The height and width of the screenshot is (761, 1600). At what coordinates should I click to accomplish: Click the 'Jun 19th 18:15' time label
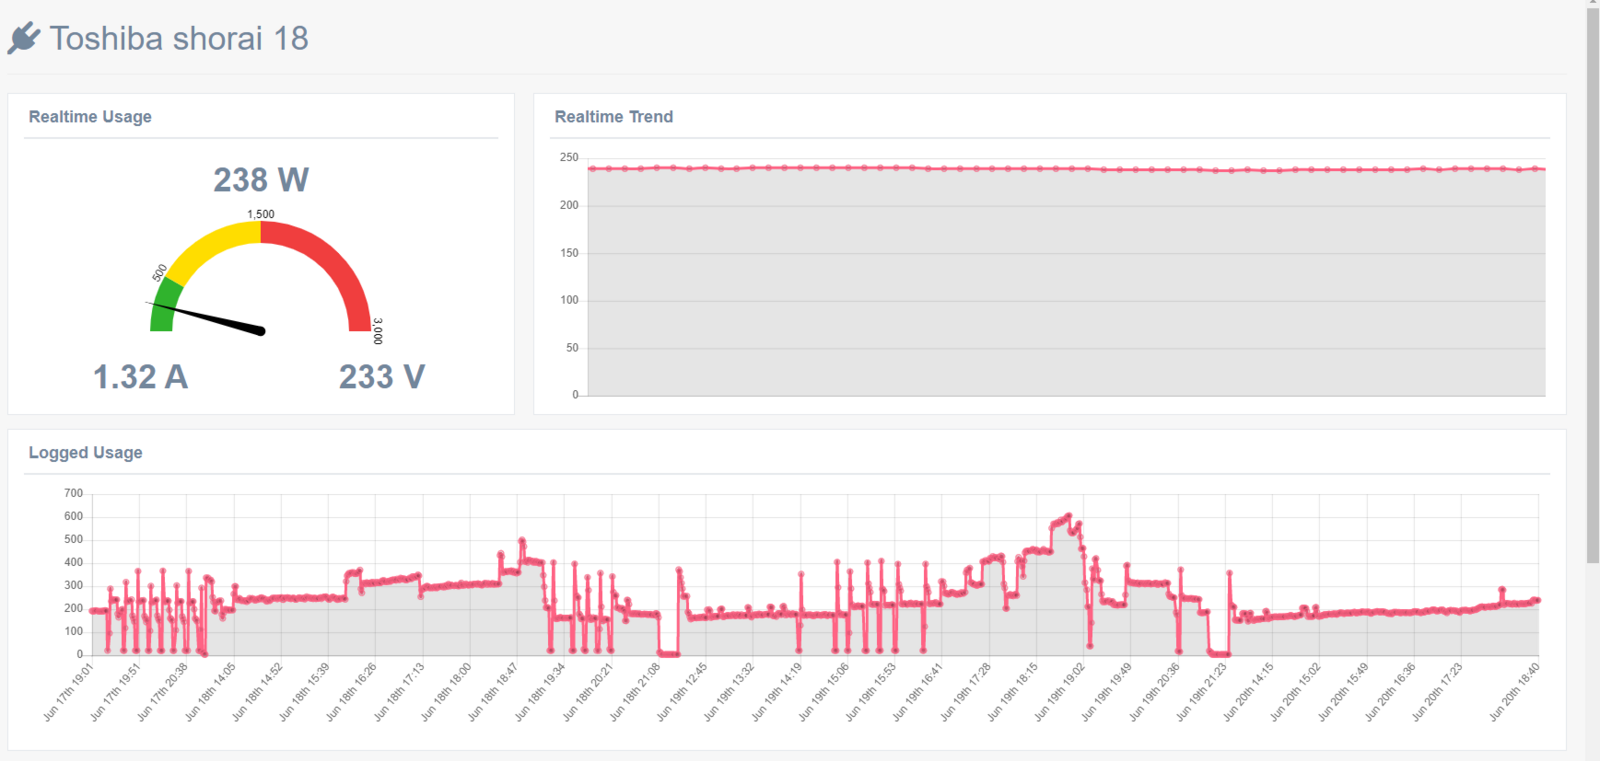coord(1013,691)
